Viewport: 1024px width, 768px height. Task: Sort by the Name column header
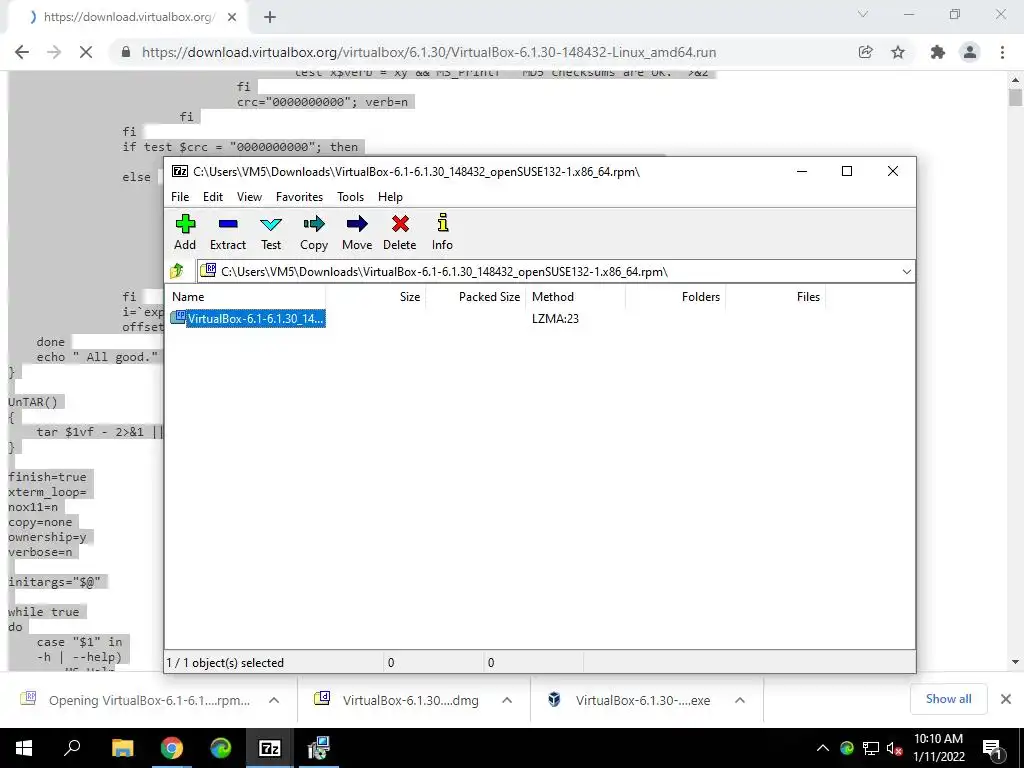(x=246, y=296)
